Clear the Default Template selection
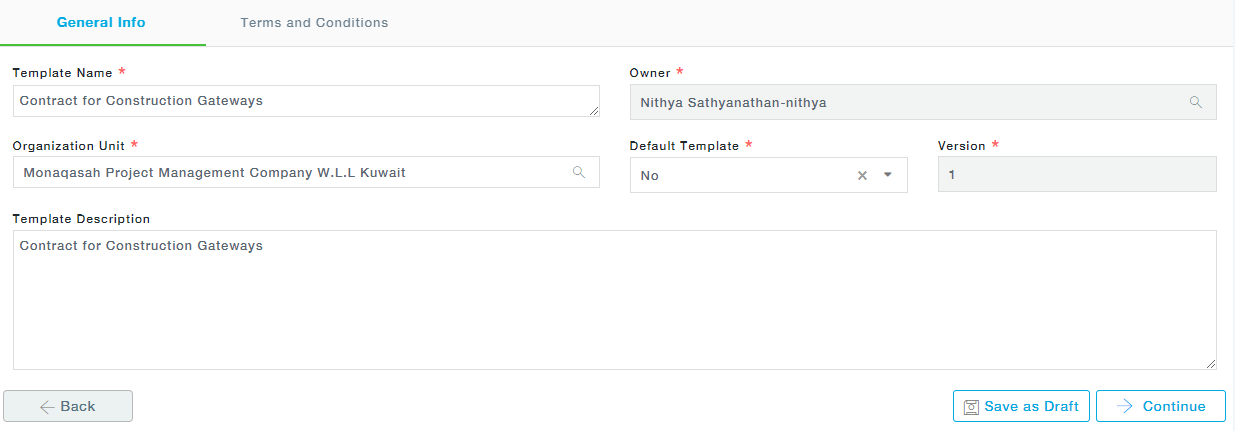The image size is (1235, 431). [862, 176]
